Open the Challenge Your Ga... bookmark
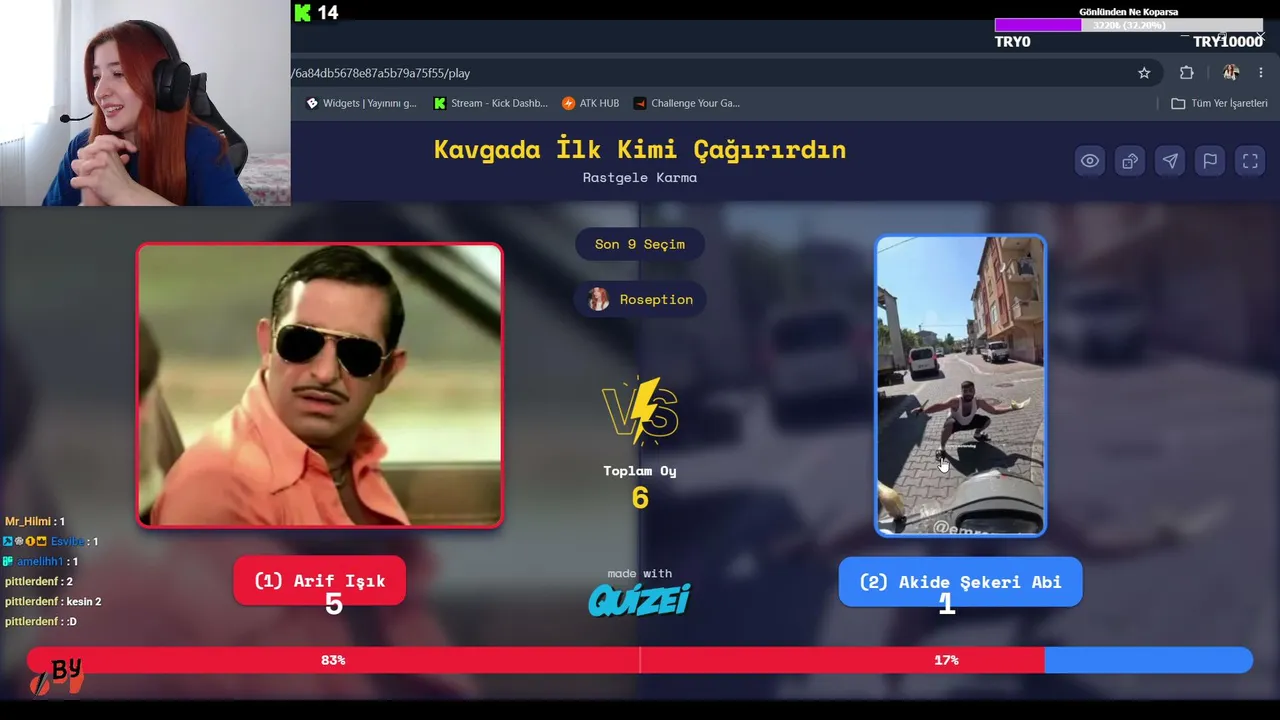Screen dimensions: 1280x720 687,103
